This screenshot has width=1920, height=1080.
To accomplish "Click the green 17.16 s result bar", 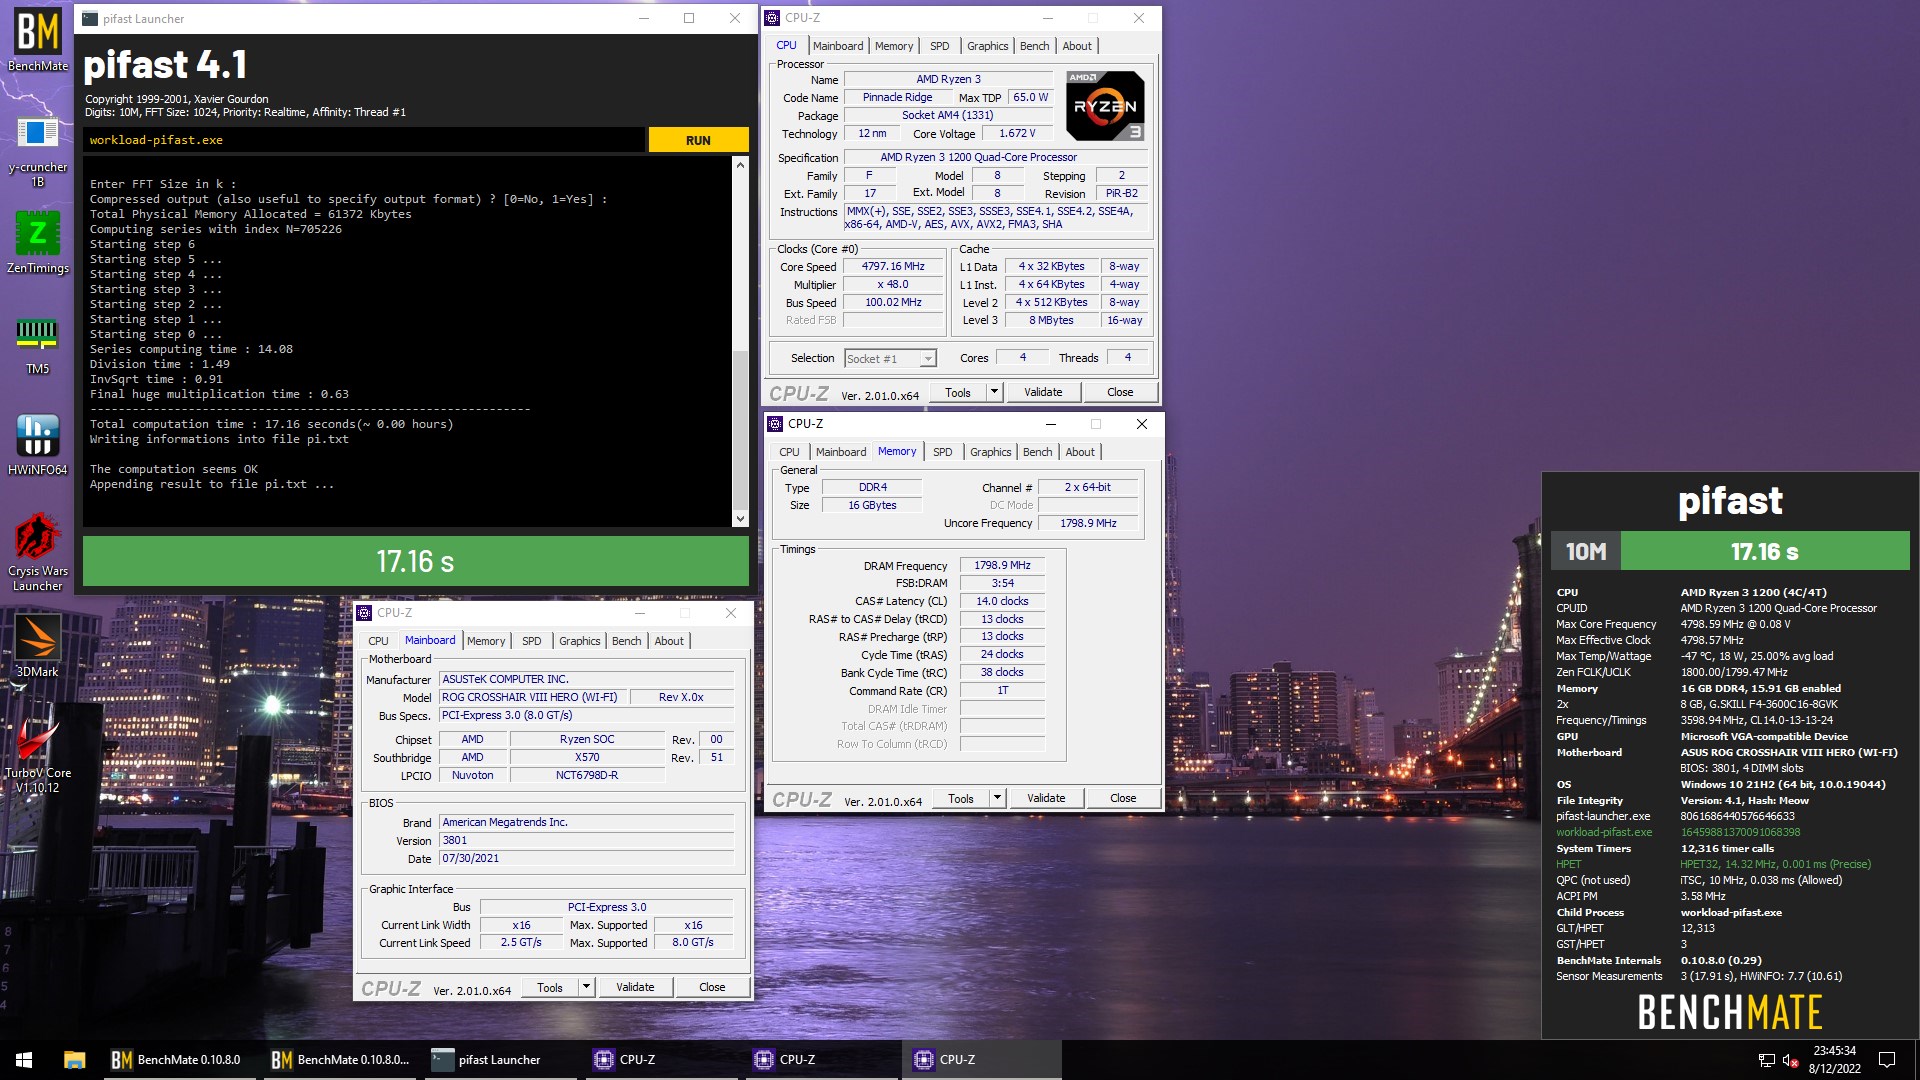I will pos(415,561).
